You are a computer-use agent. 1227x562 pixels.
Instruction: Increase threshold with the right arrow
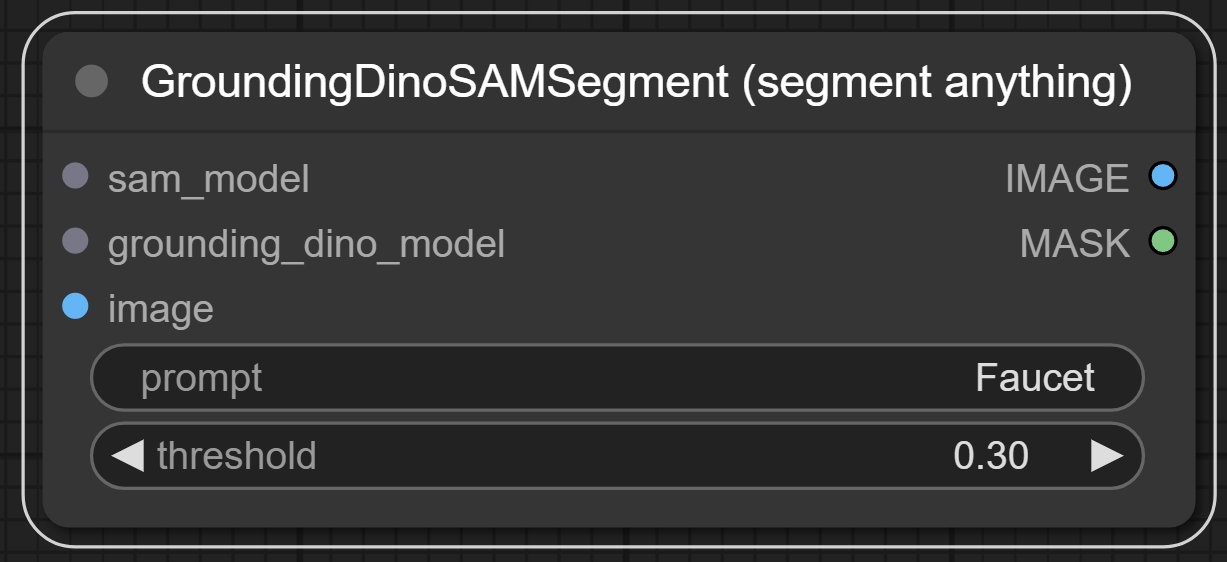tap(1106, 456)
